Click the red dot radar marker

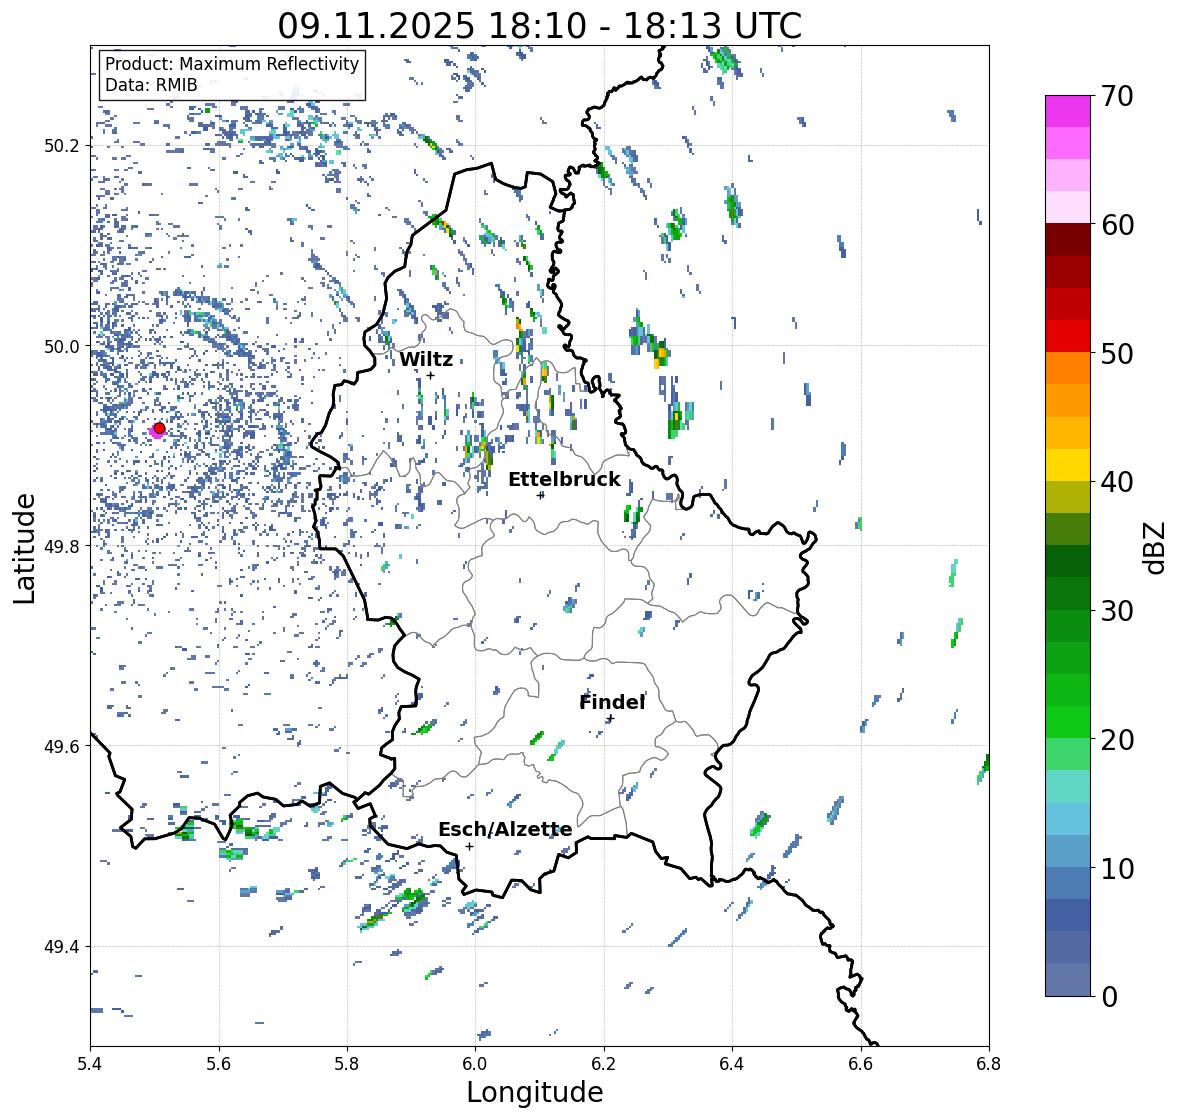tap(159, 428)
